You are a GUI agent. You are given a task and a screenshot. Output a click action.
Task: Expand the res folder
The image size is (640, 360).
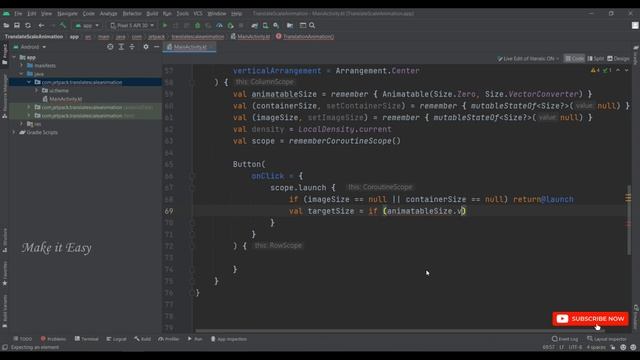tap(22, 124)
